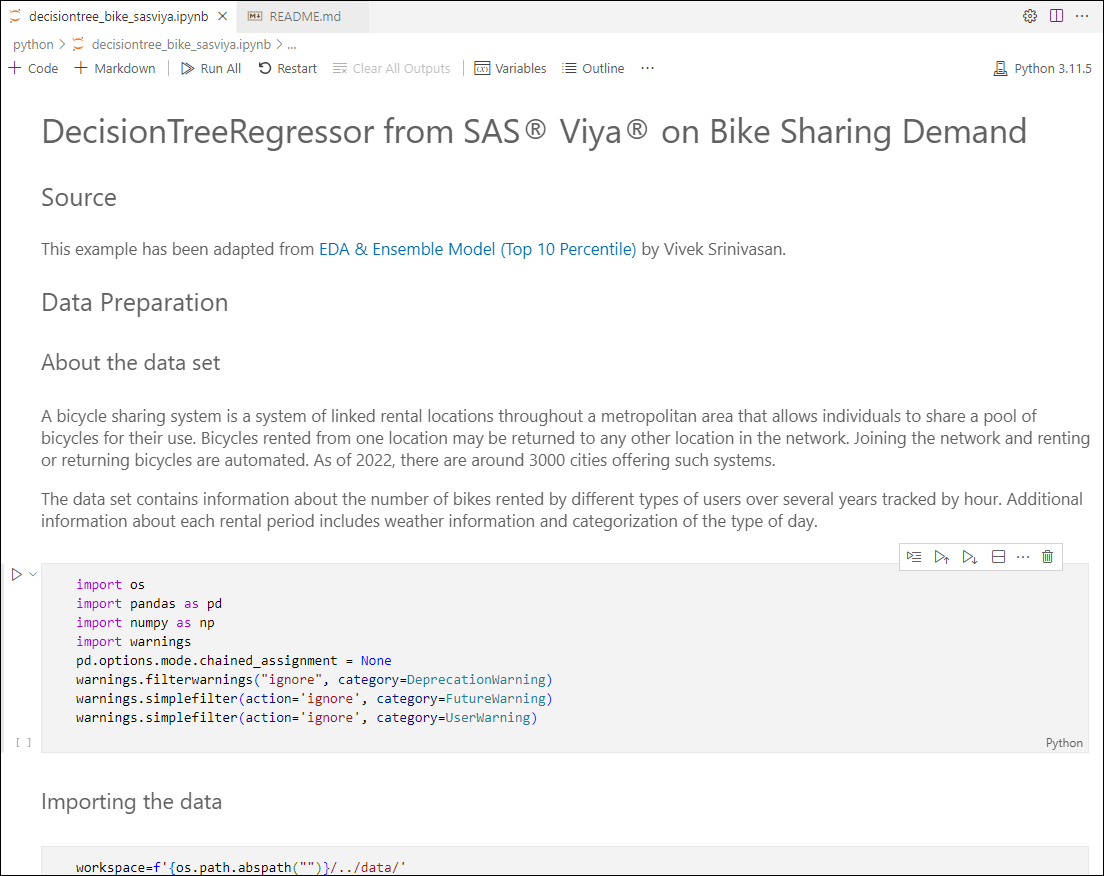Run the imports code cell
This screenshot has height=876, width=1104.
click(17, 575)
